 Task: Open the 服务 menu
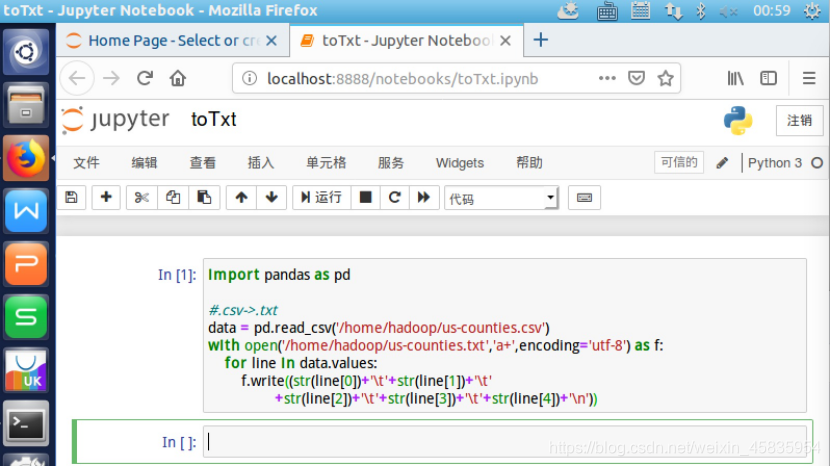pyautogui.click(x=391, y=163)
